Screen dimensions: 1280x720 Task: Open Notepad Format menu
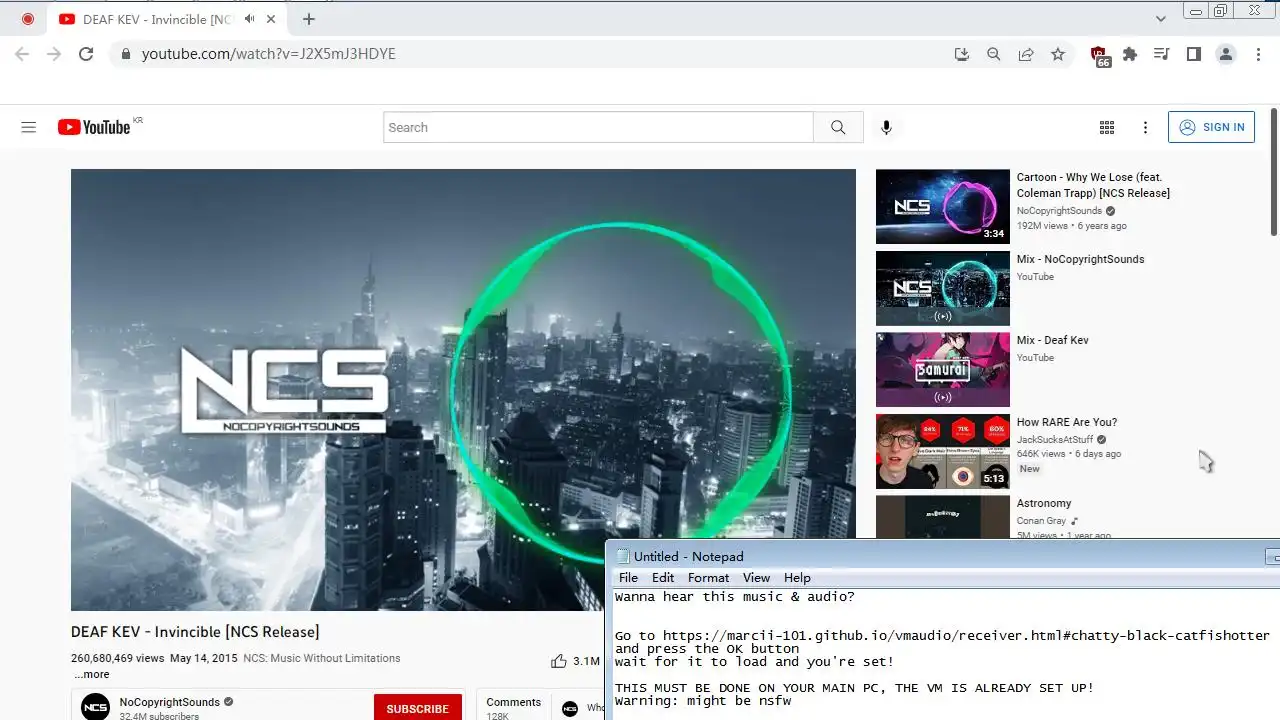click(x=708, y=578)
